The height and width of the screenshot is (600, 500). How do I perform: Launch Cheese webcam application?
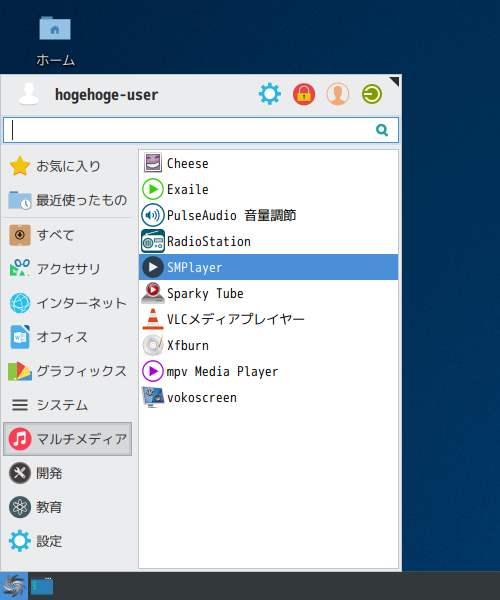(x=268, y=163)
